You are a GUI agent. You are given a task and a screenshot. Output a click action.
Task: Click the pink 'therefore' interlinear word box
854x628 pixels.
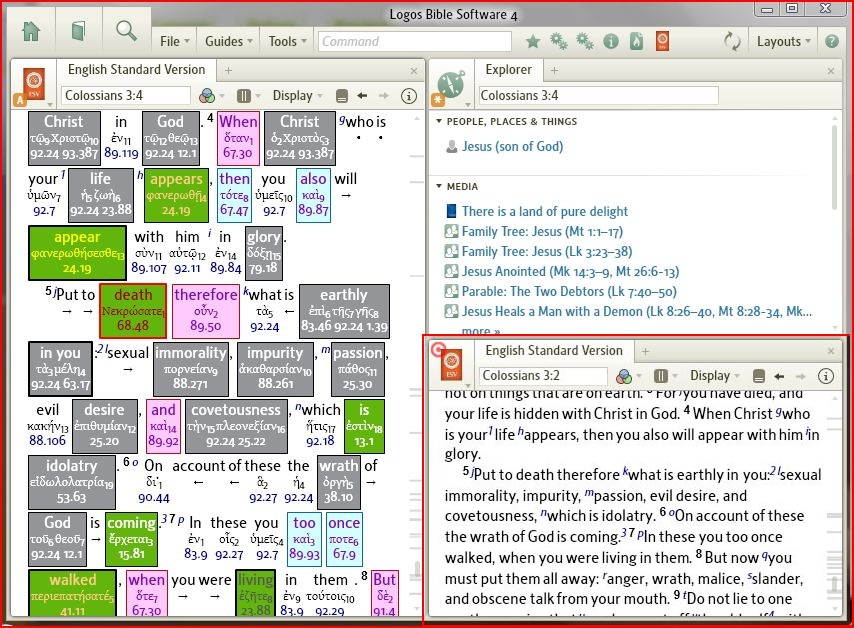pos(206,311)
